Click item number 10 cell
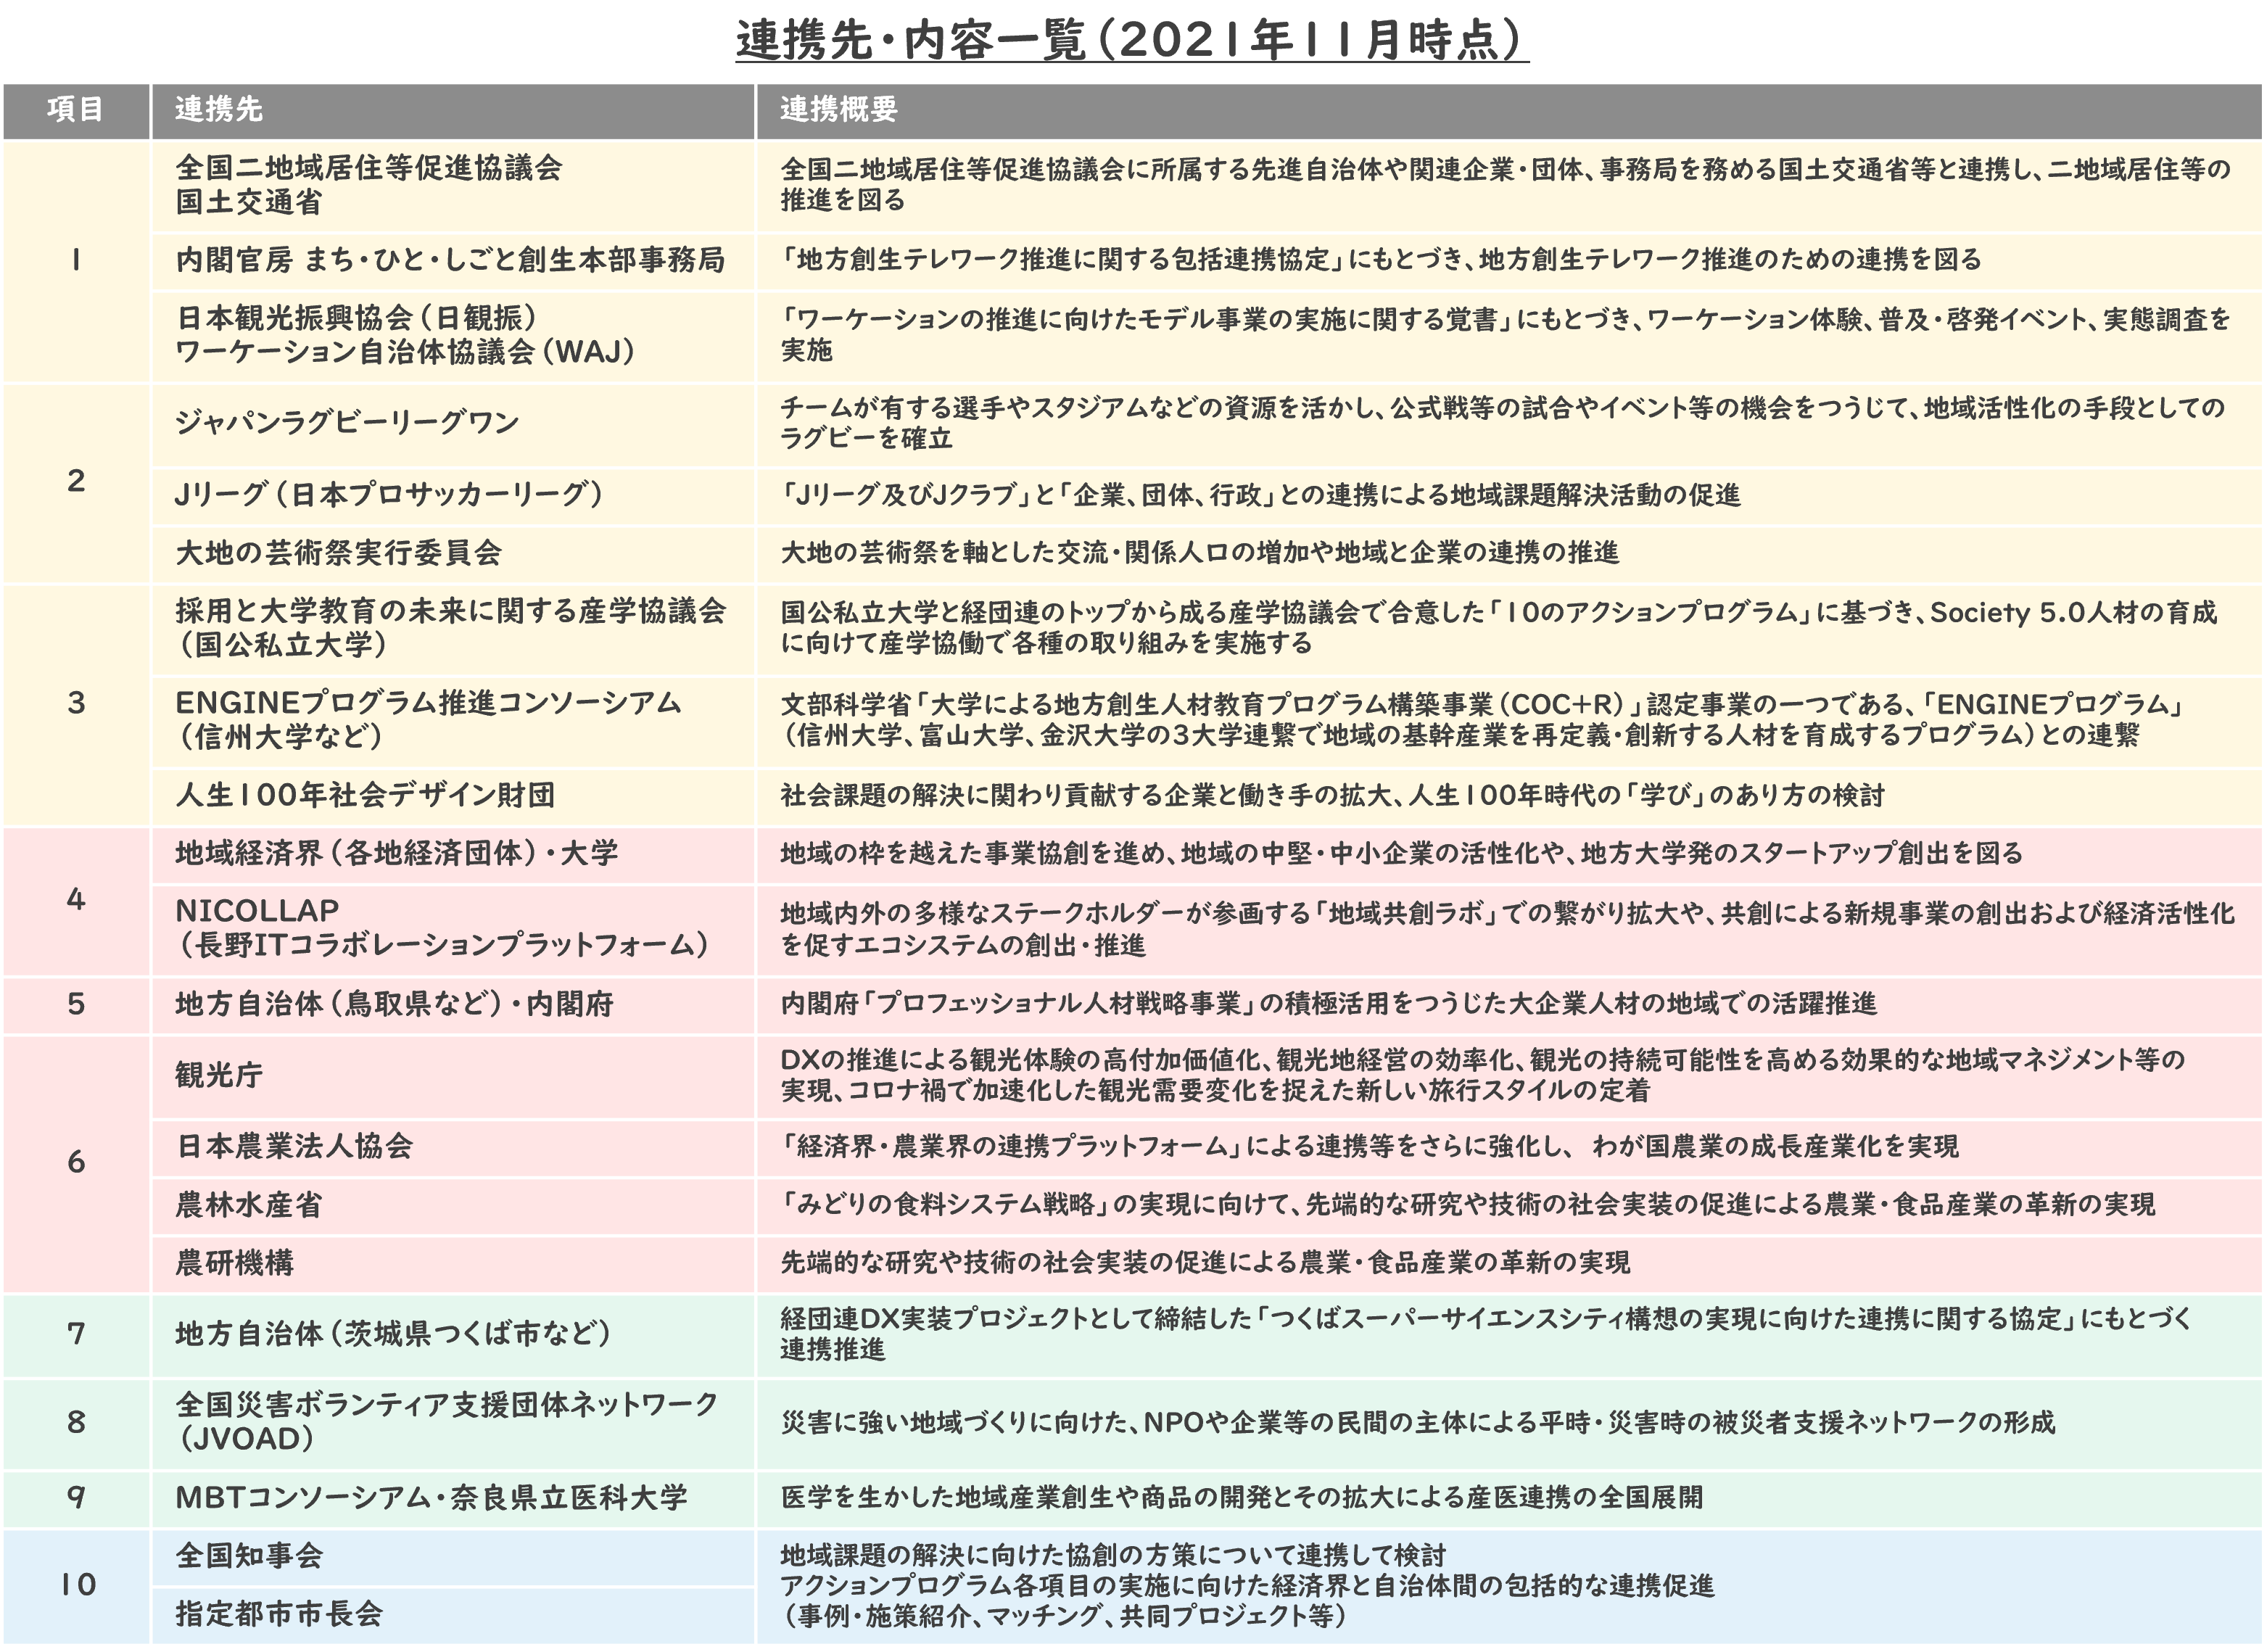Viewport: 2267px width, 1652px height. pyautogui.click(x=77, y=1584)
